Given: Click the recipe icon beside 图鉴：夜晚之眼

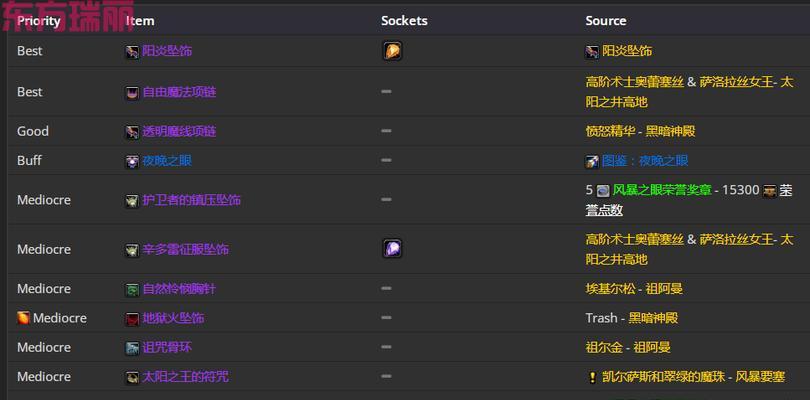Looking at the screenshot, I should click(592, 161).
